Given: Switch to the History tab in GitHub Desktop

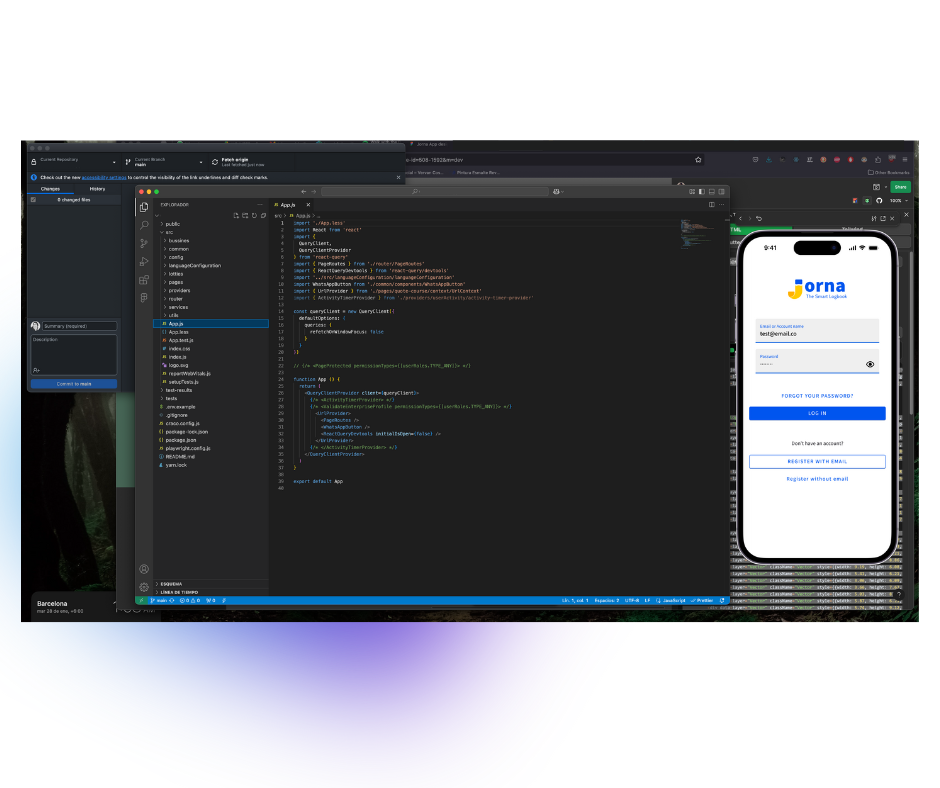Looking at the screenshot, I should 97,188.
